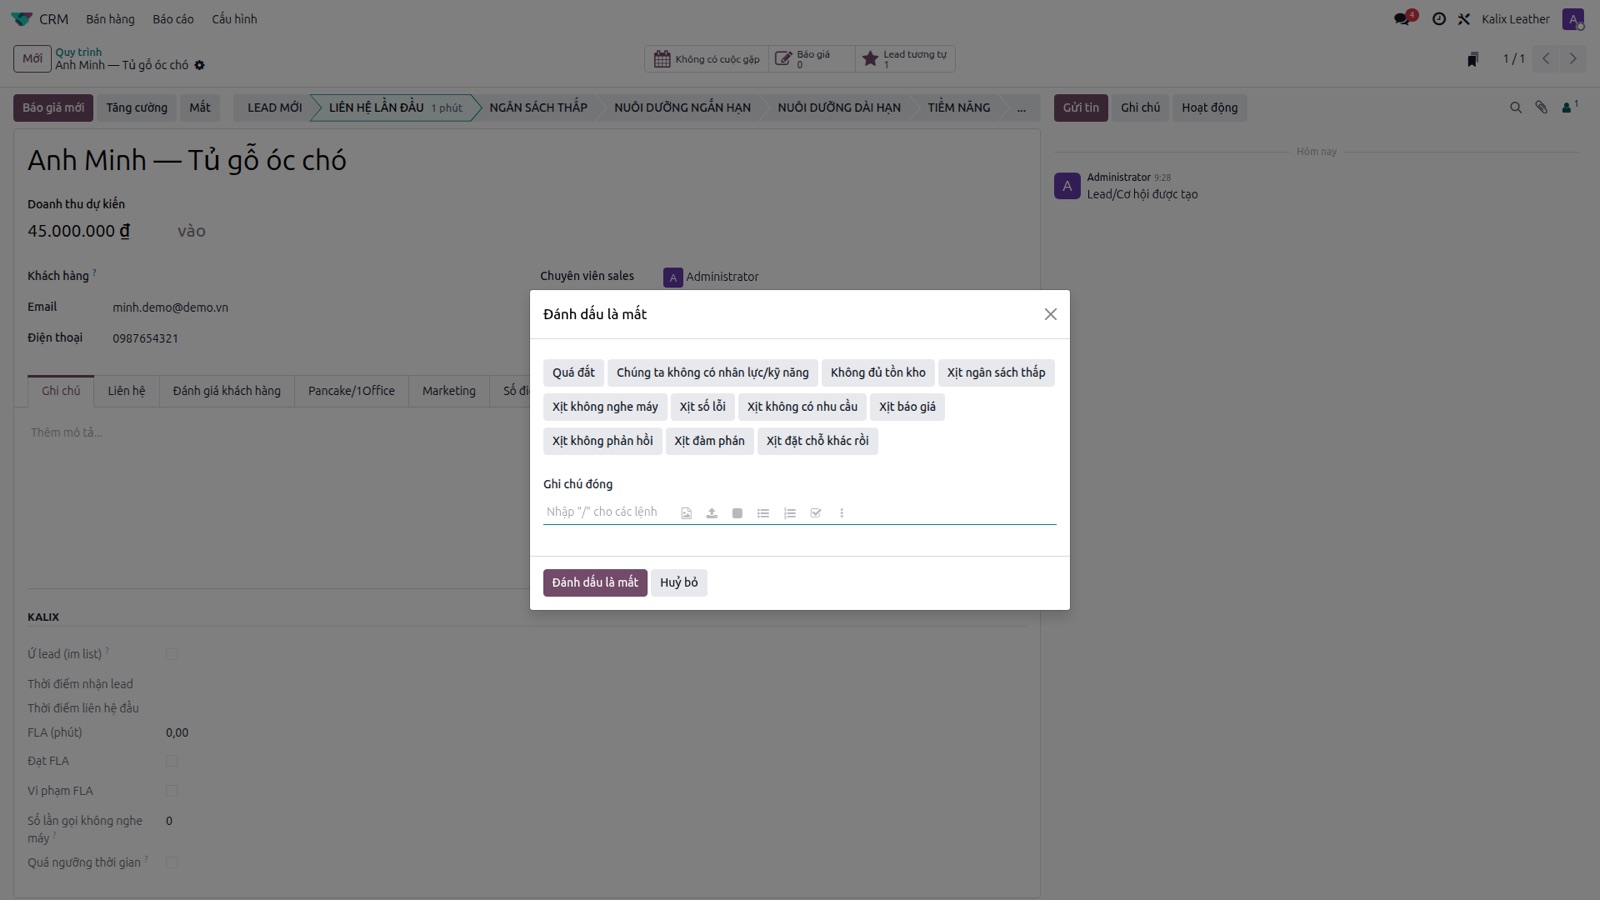The image size is (1600, 900).
Task: Open the conversations chat icon in the navbar
Action: tap(1403, 19)
